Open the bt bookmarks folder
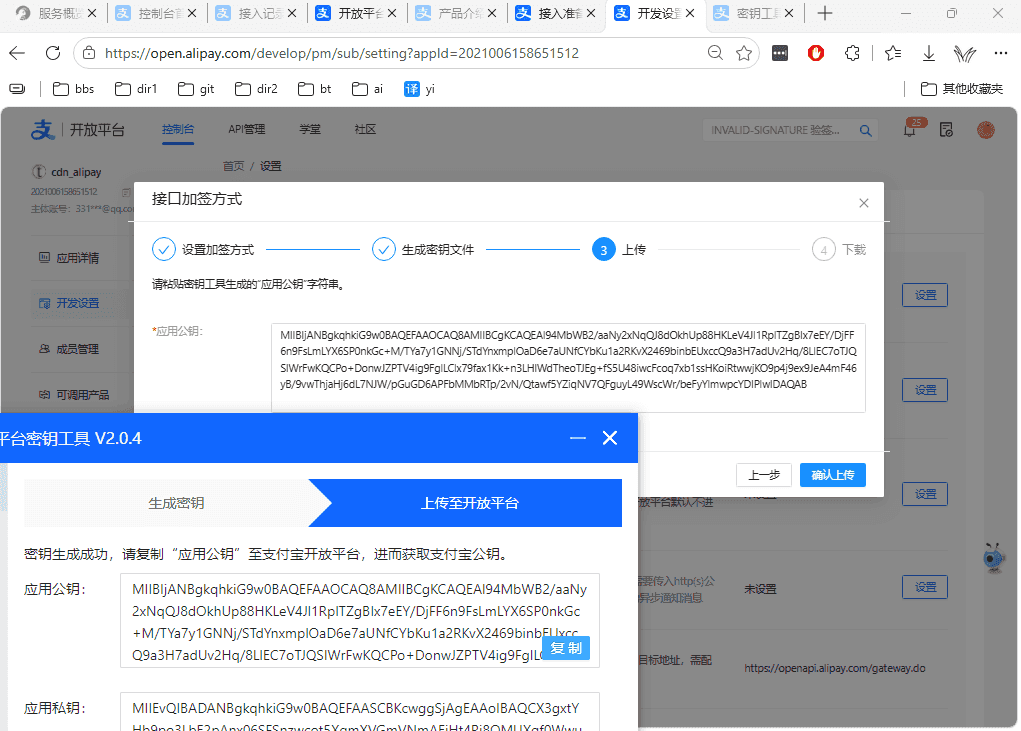1021x731 pixels. click(x=315, y=89)
